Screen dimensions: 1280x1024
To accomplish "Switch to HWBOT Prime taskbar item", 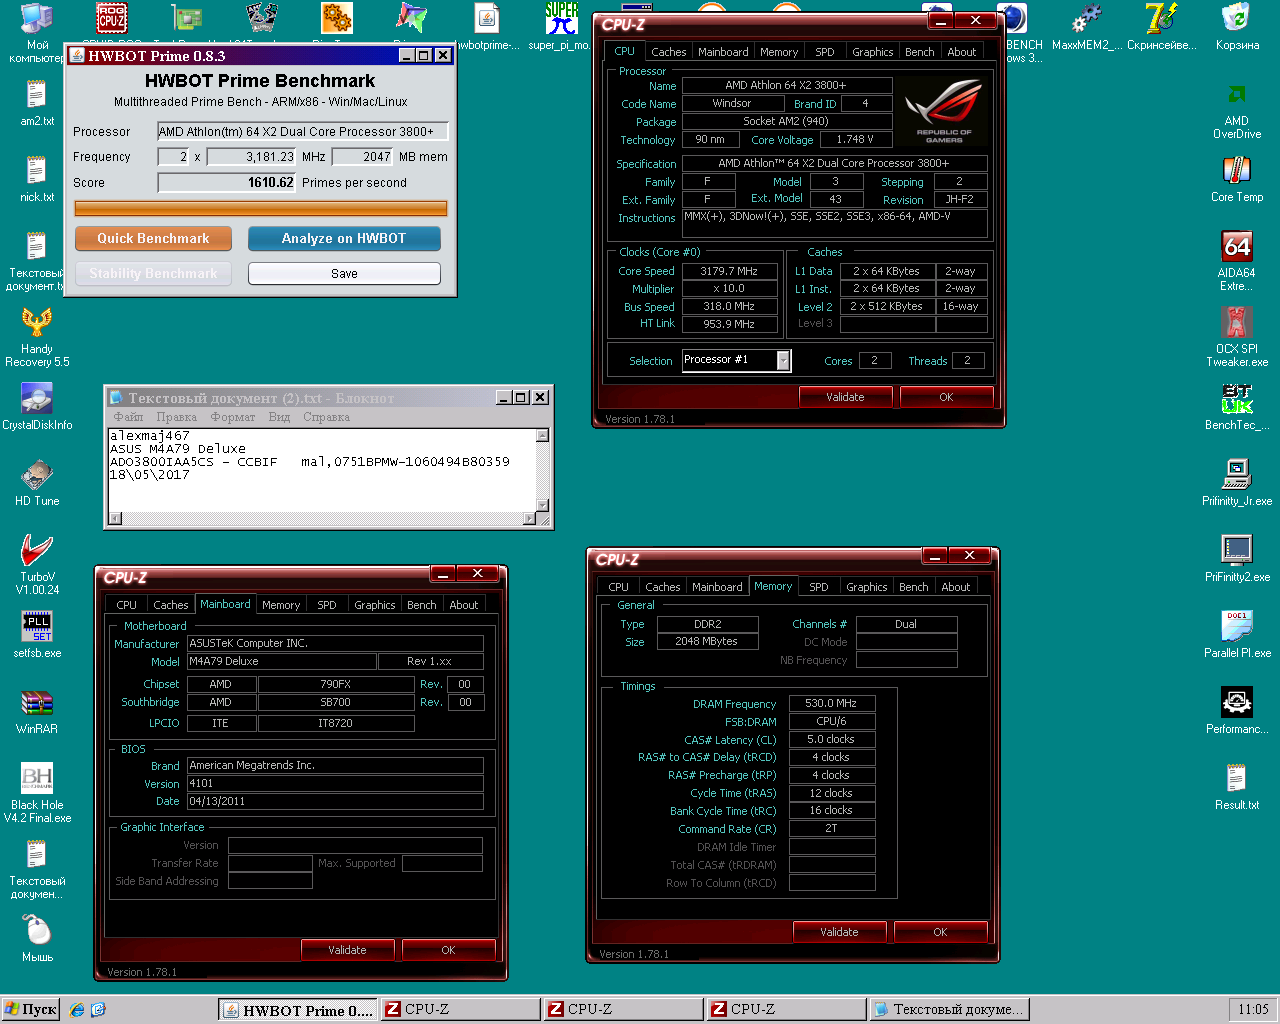I will (298, 1010).
